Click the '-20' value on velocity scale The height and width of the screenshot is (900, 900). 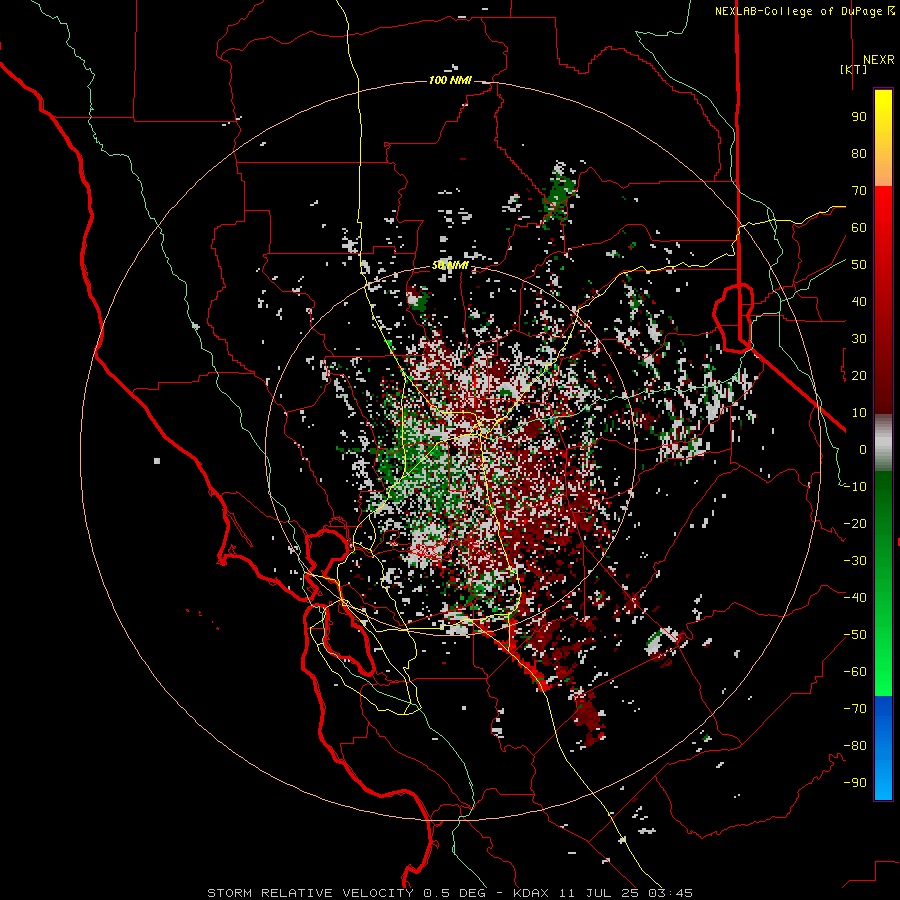[x=855, y=524]
